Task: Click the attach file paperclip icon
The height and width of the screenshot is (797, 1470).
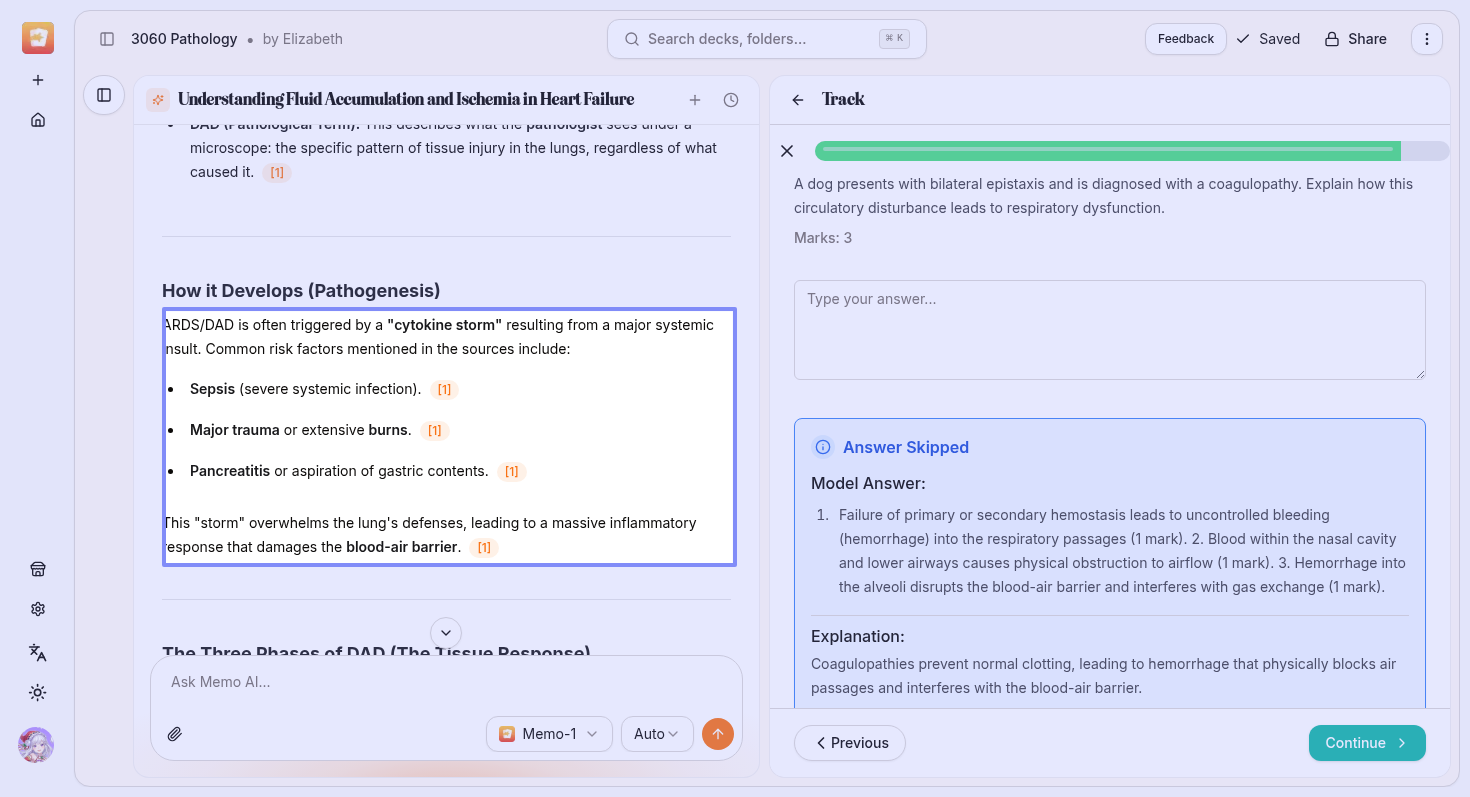Action: click(x=174, y=734)
